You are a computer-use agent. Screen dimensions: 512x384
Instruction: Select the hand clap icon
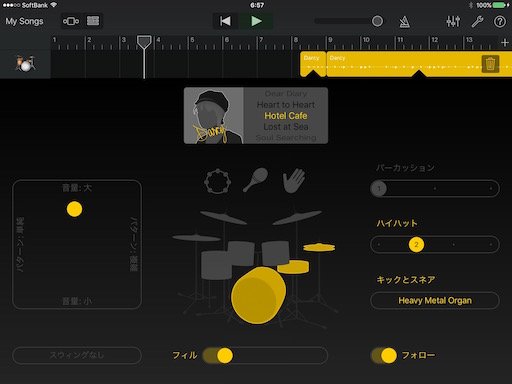(293, 180)
